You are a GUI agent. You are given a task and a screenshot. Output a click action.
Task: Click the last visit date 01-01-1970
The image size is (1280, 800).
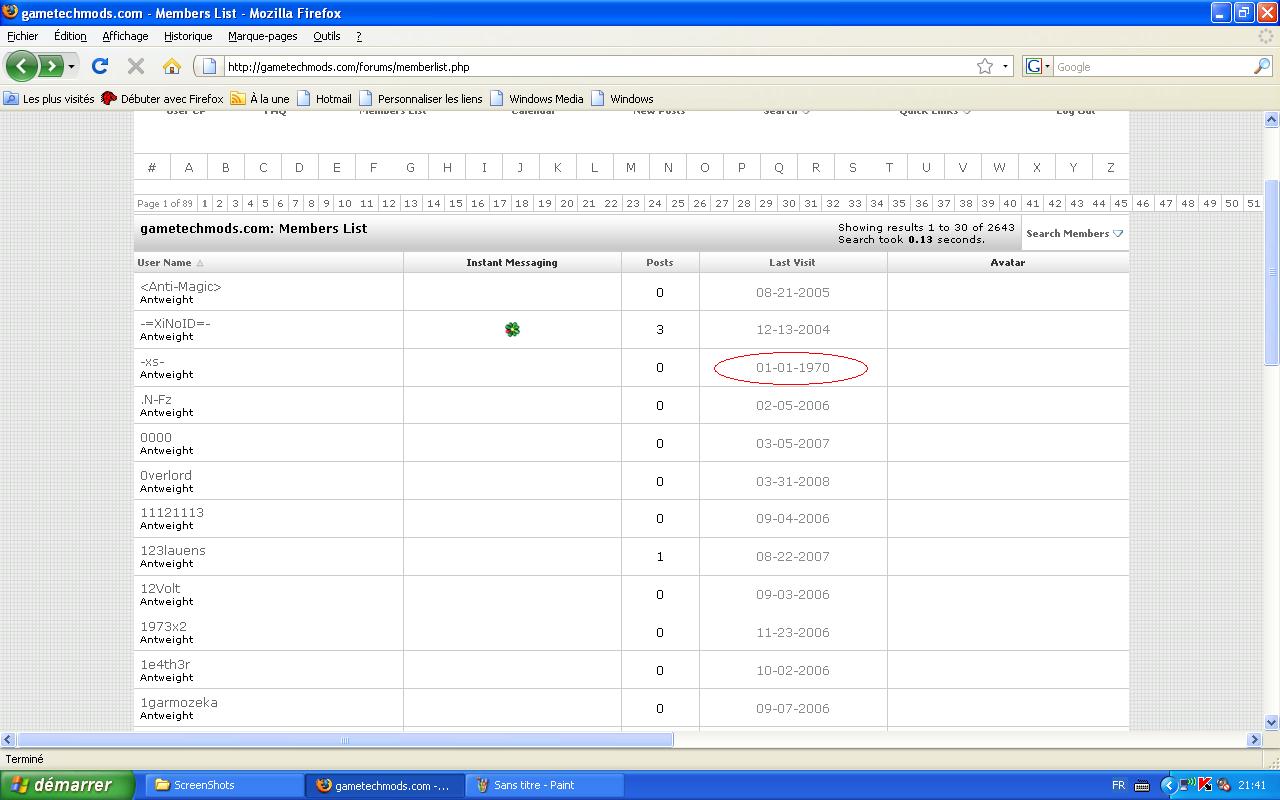pyautogui.click(x=793, y=368)
